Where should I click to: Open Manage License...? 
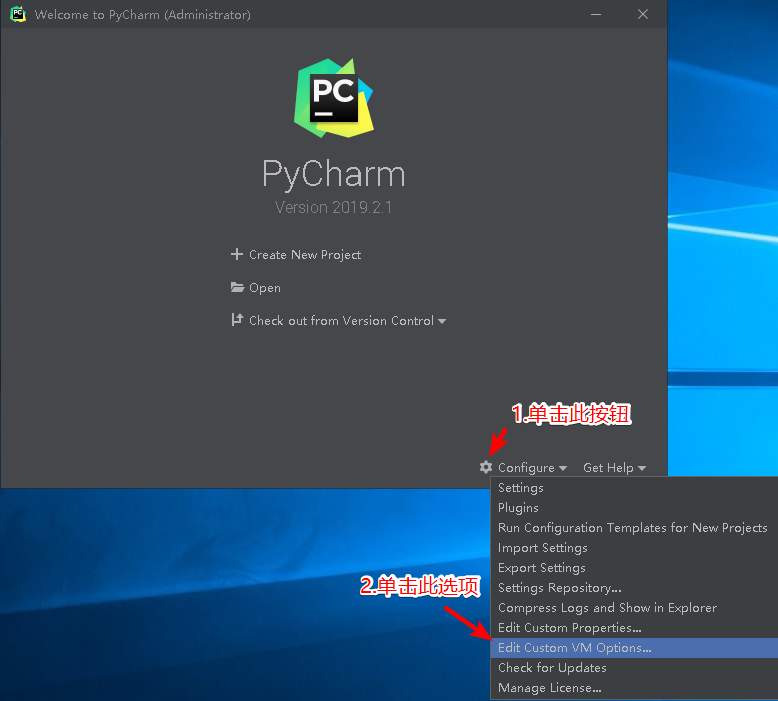[x=634, y=688]
